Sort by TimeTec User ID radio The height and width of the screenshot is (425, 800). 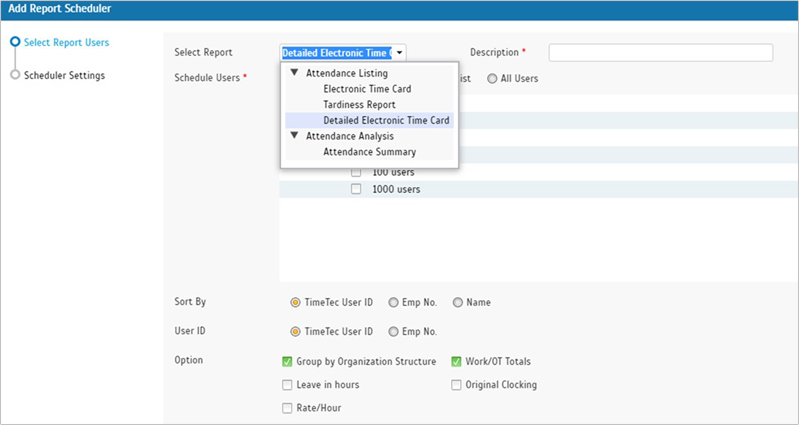pyautogui.click(x=295, y=303)
